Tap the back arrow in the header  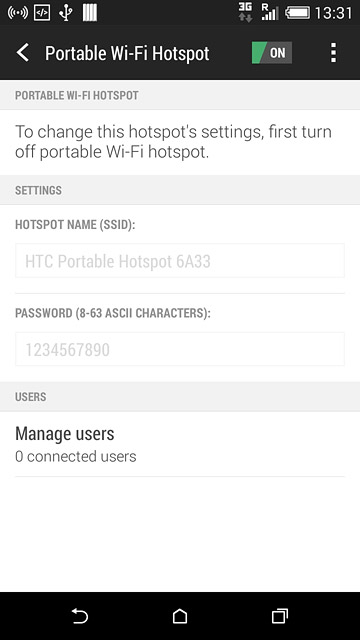click(x=23, y=53)
